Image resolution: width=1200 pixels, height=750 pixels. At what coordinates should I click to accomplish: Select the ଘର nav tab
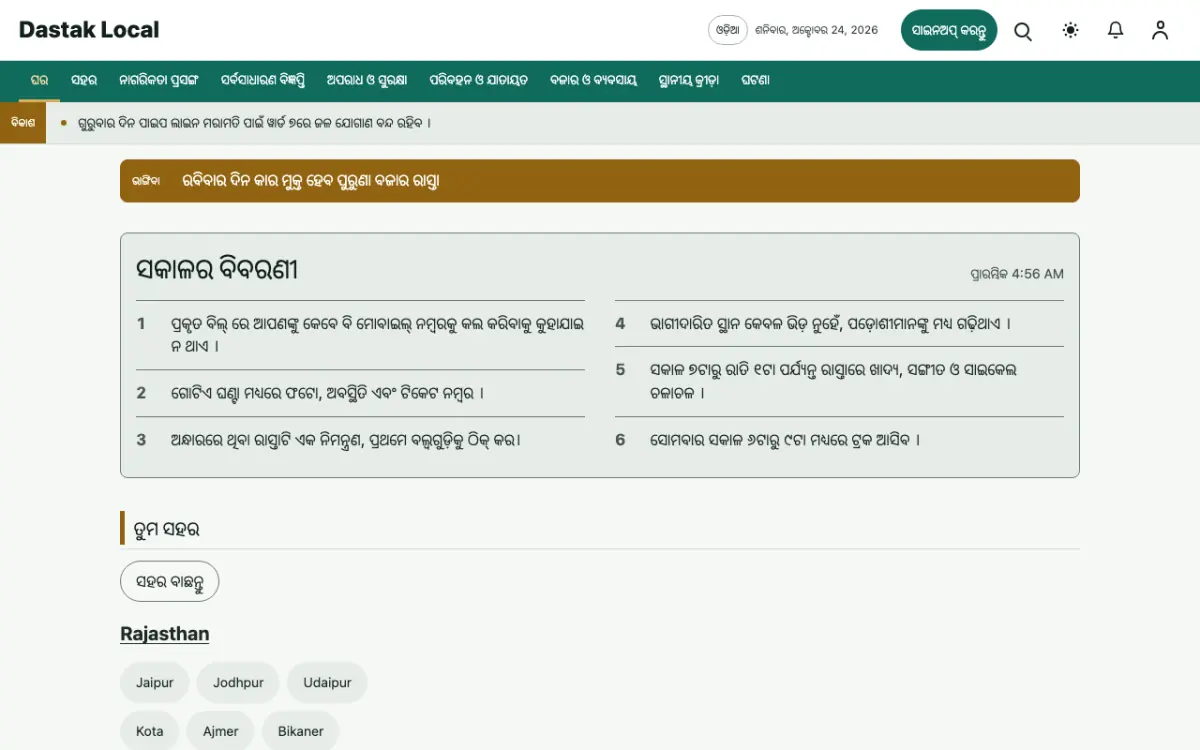click(39, 80)
